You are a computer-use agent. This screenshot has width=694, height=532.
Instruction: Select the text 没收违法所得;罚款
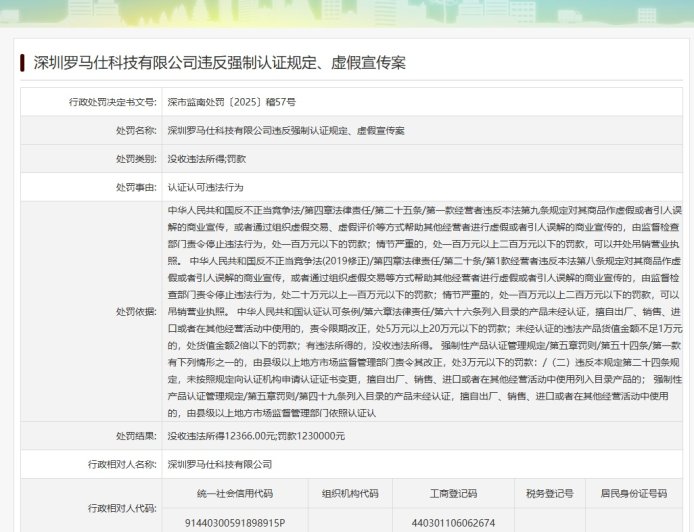(x=207, y=159)
